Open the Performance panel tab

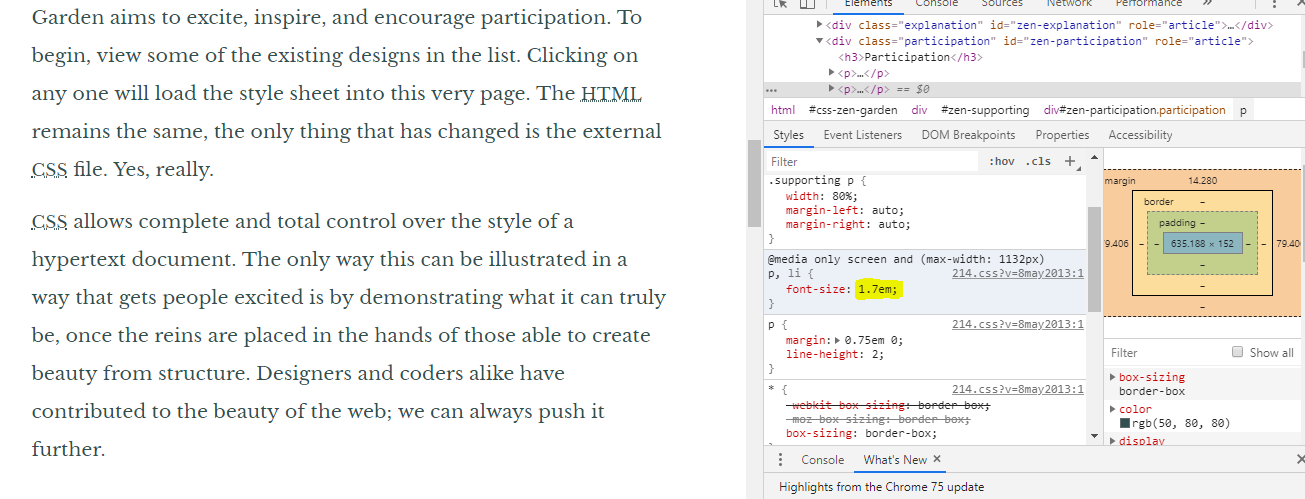tap(1149, 4)
